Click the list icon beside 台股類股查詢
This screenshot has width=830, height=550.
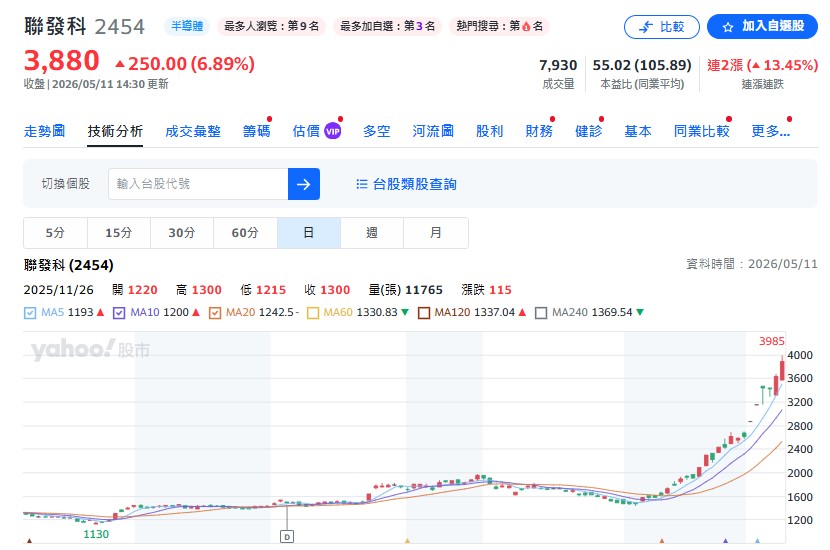[x=362, y=184]
